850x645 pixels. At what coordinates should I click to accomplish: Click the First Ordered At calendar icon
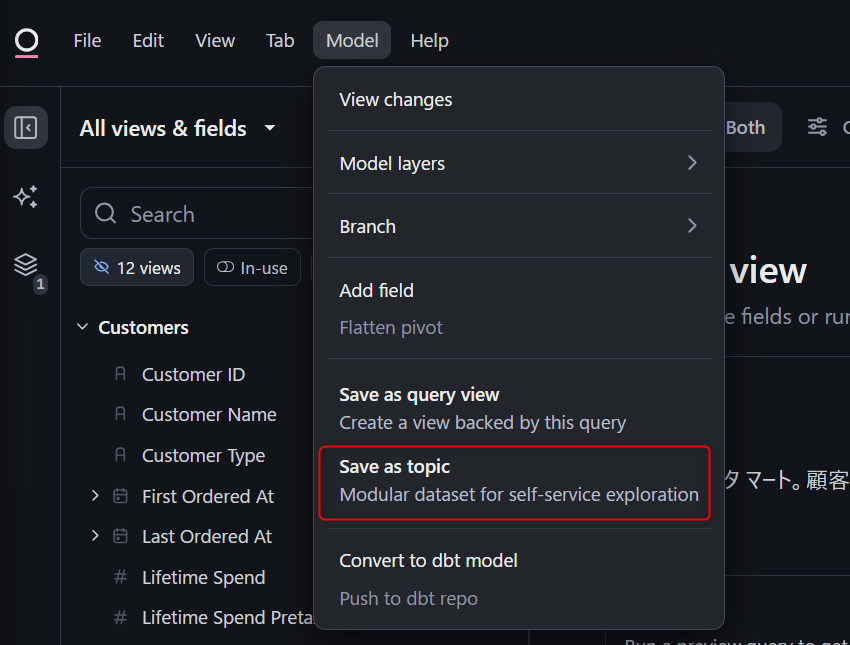[x=121, y=496]
